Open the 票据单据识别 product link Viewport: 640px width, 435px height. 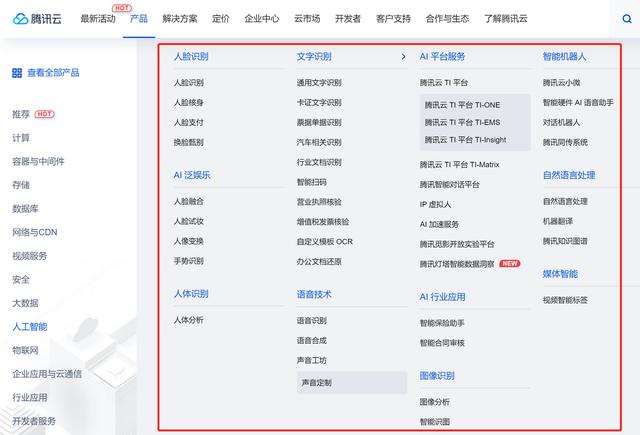(319, 122)
